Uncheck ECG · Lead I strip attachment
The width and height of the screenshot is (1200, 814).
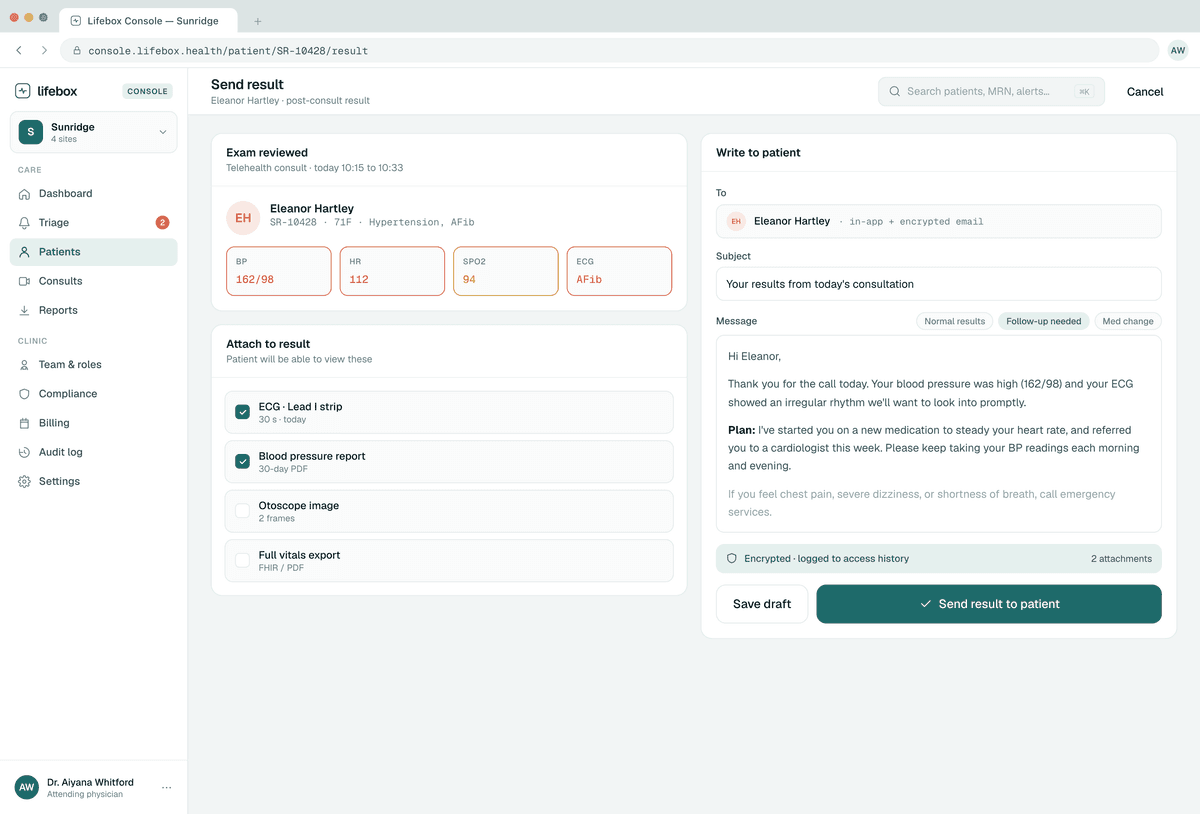click(242, 412)
